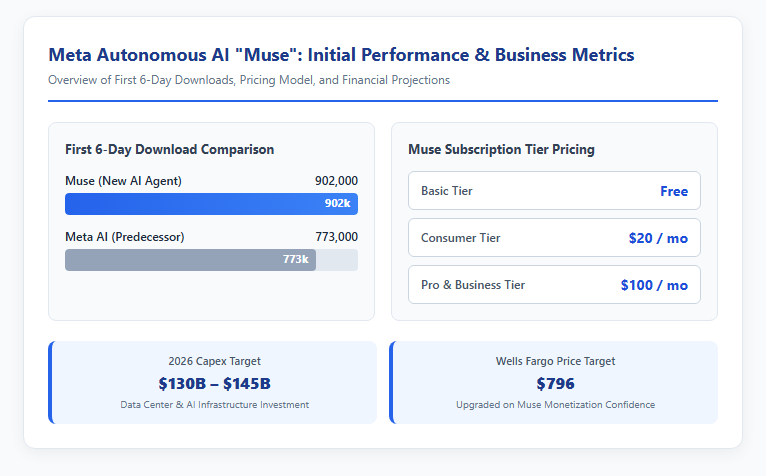Select the Pro & Business Tier row

coord(554,284)
